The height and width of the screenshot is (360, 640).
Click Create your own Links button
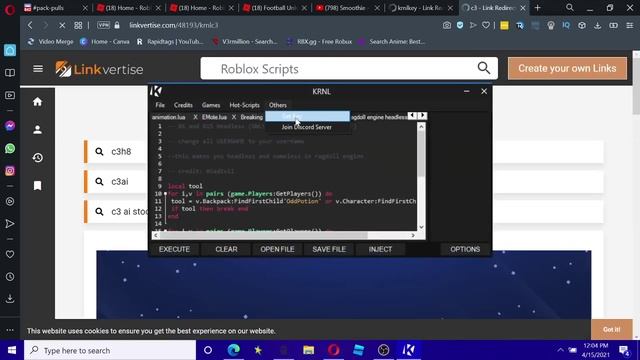pos(567,68)
